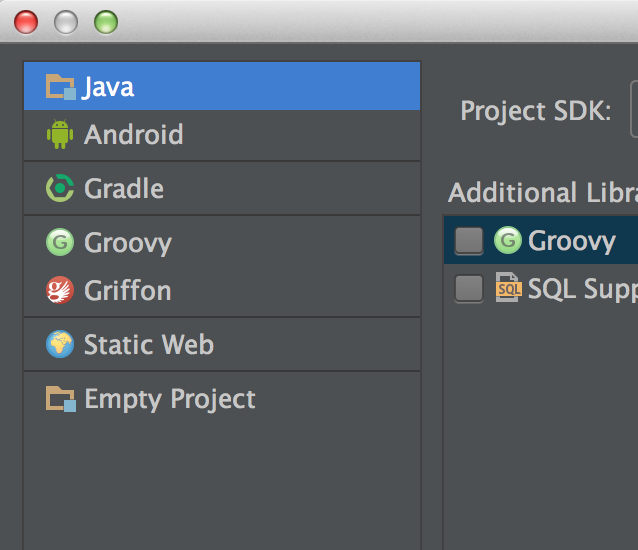The image size is (638, 550).
Task: Select the Empty Project type
Action: tap(222, 399)
